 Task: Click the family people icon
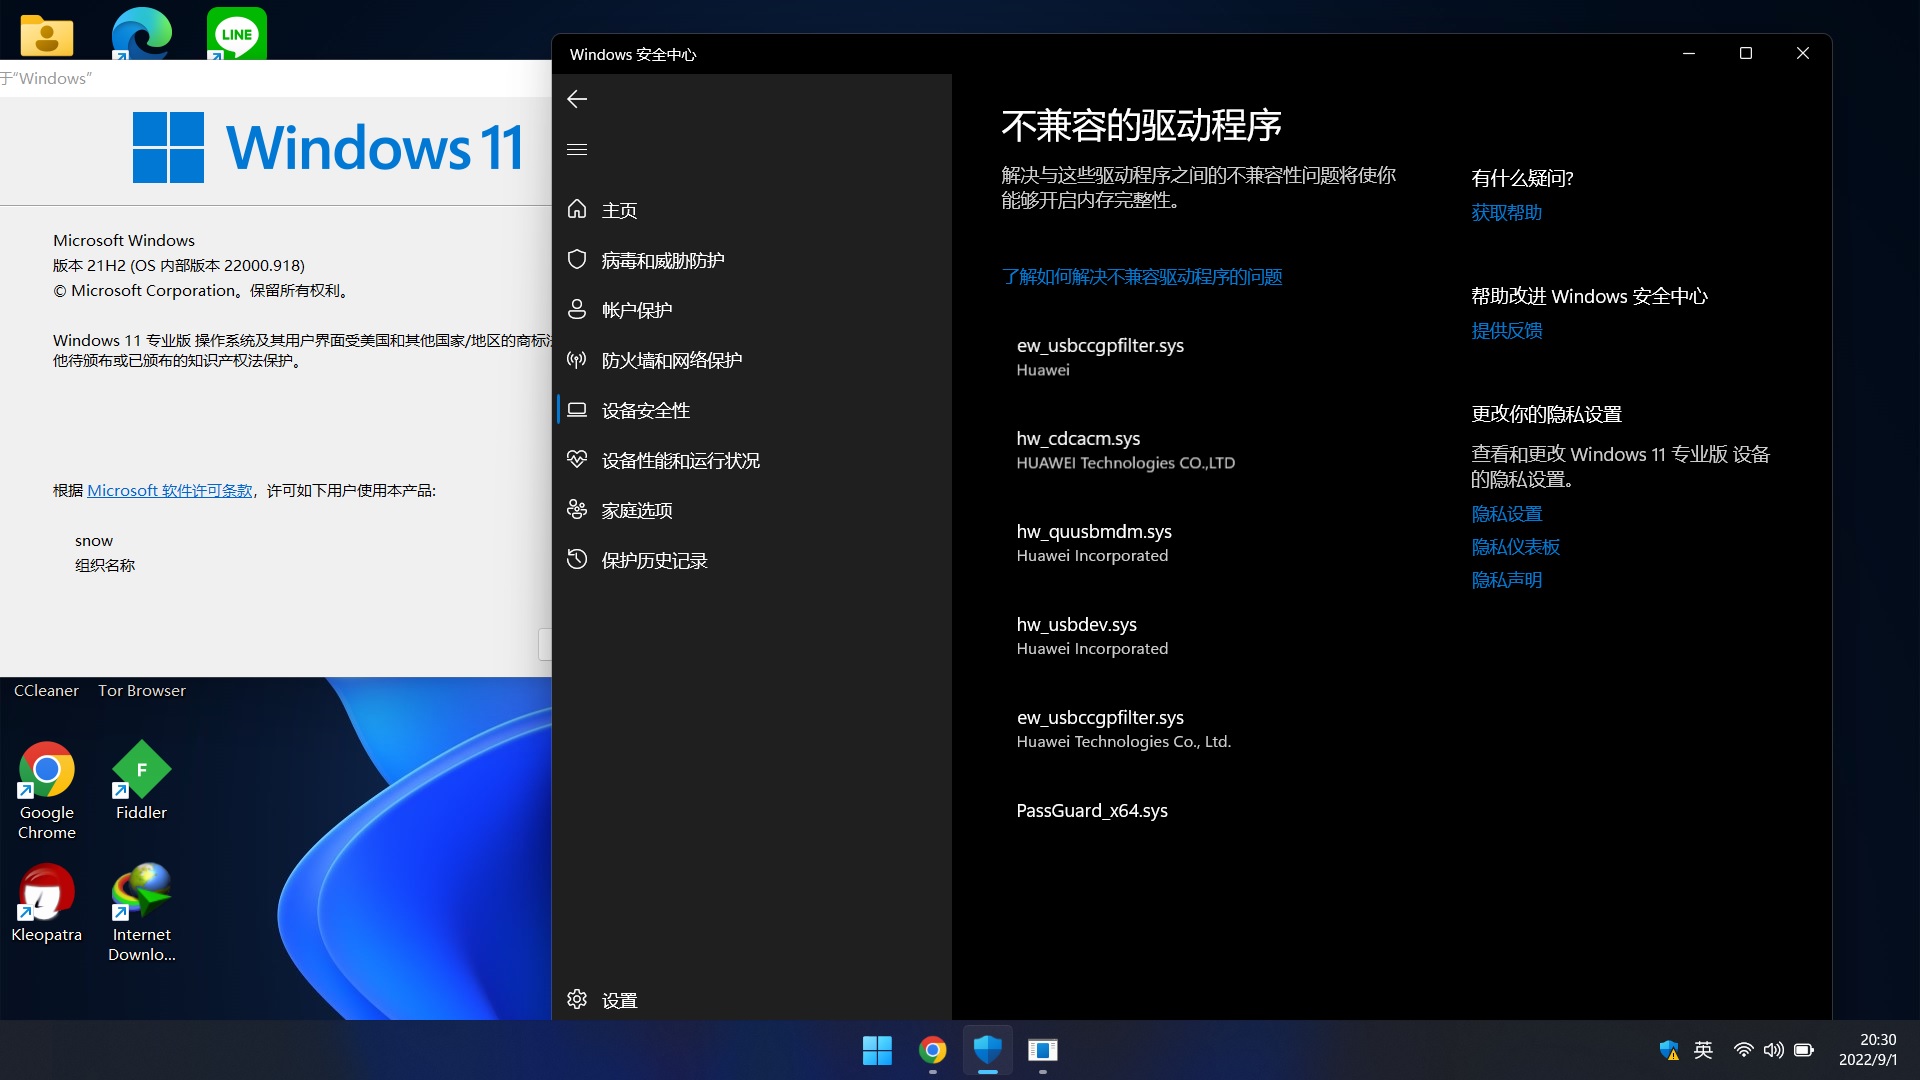pos(577,509)
